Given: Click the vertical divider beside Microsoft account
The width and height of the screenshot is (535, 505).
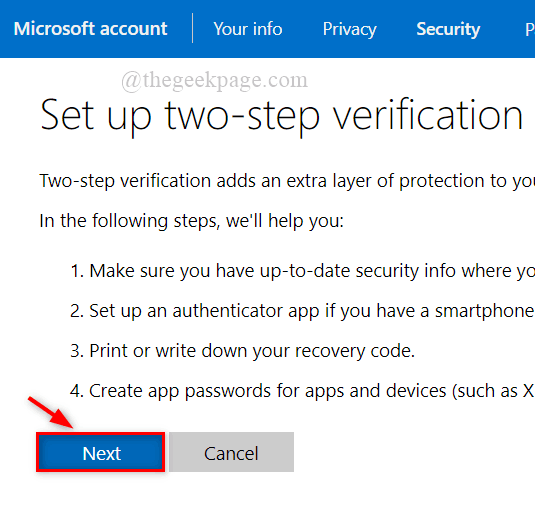Looking at the screenshot, I should 192,28.
